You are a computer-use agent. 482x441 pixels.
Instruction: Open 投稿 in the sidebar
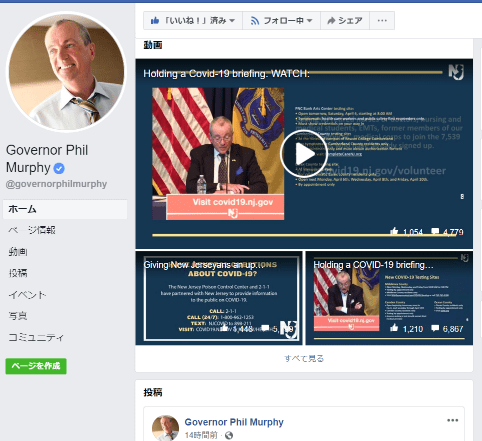[18, 273]
